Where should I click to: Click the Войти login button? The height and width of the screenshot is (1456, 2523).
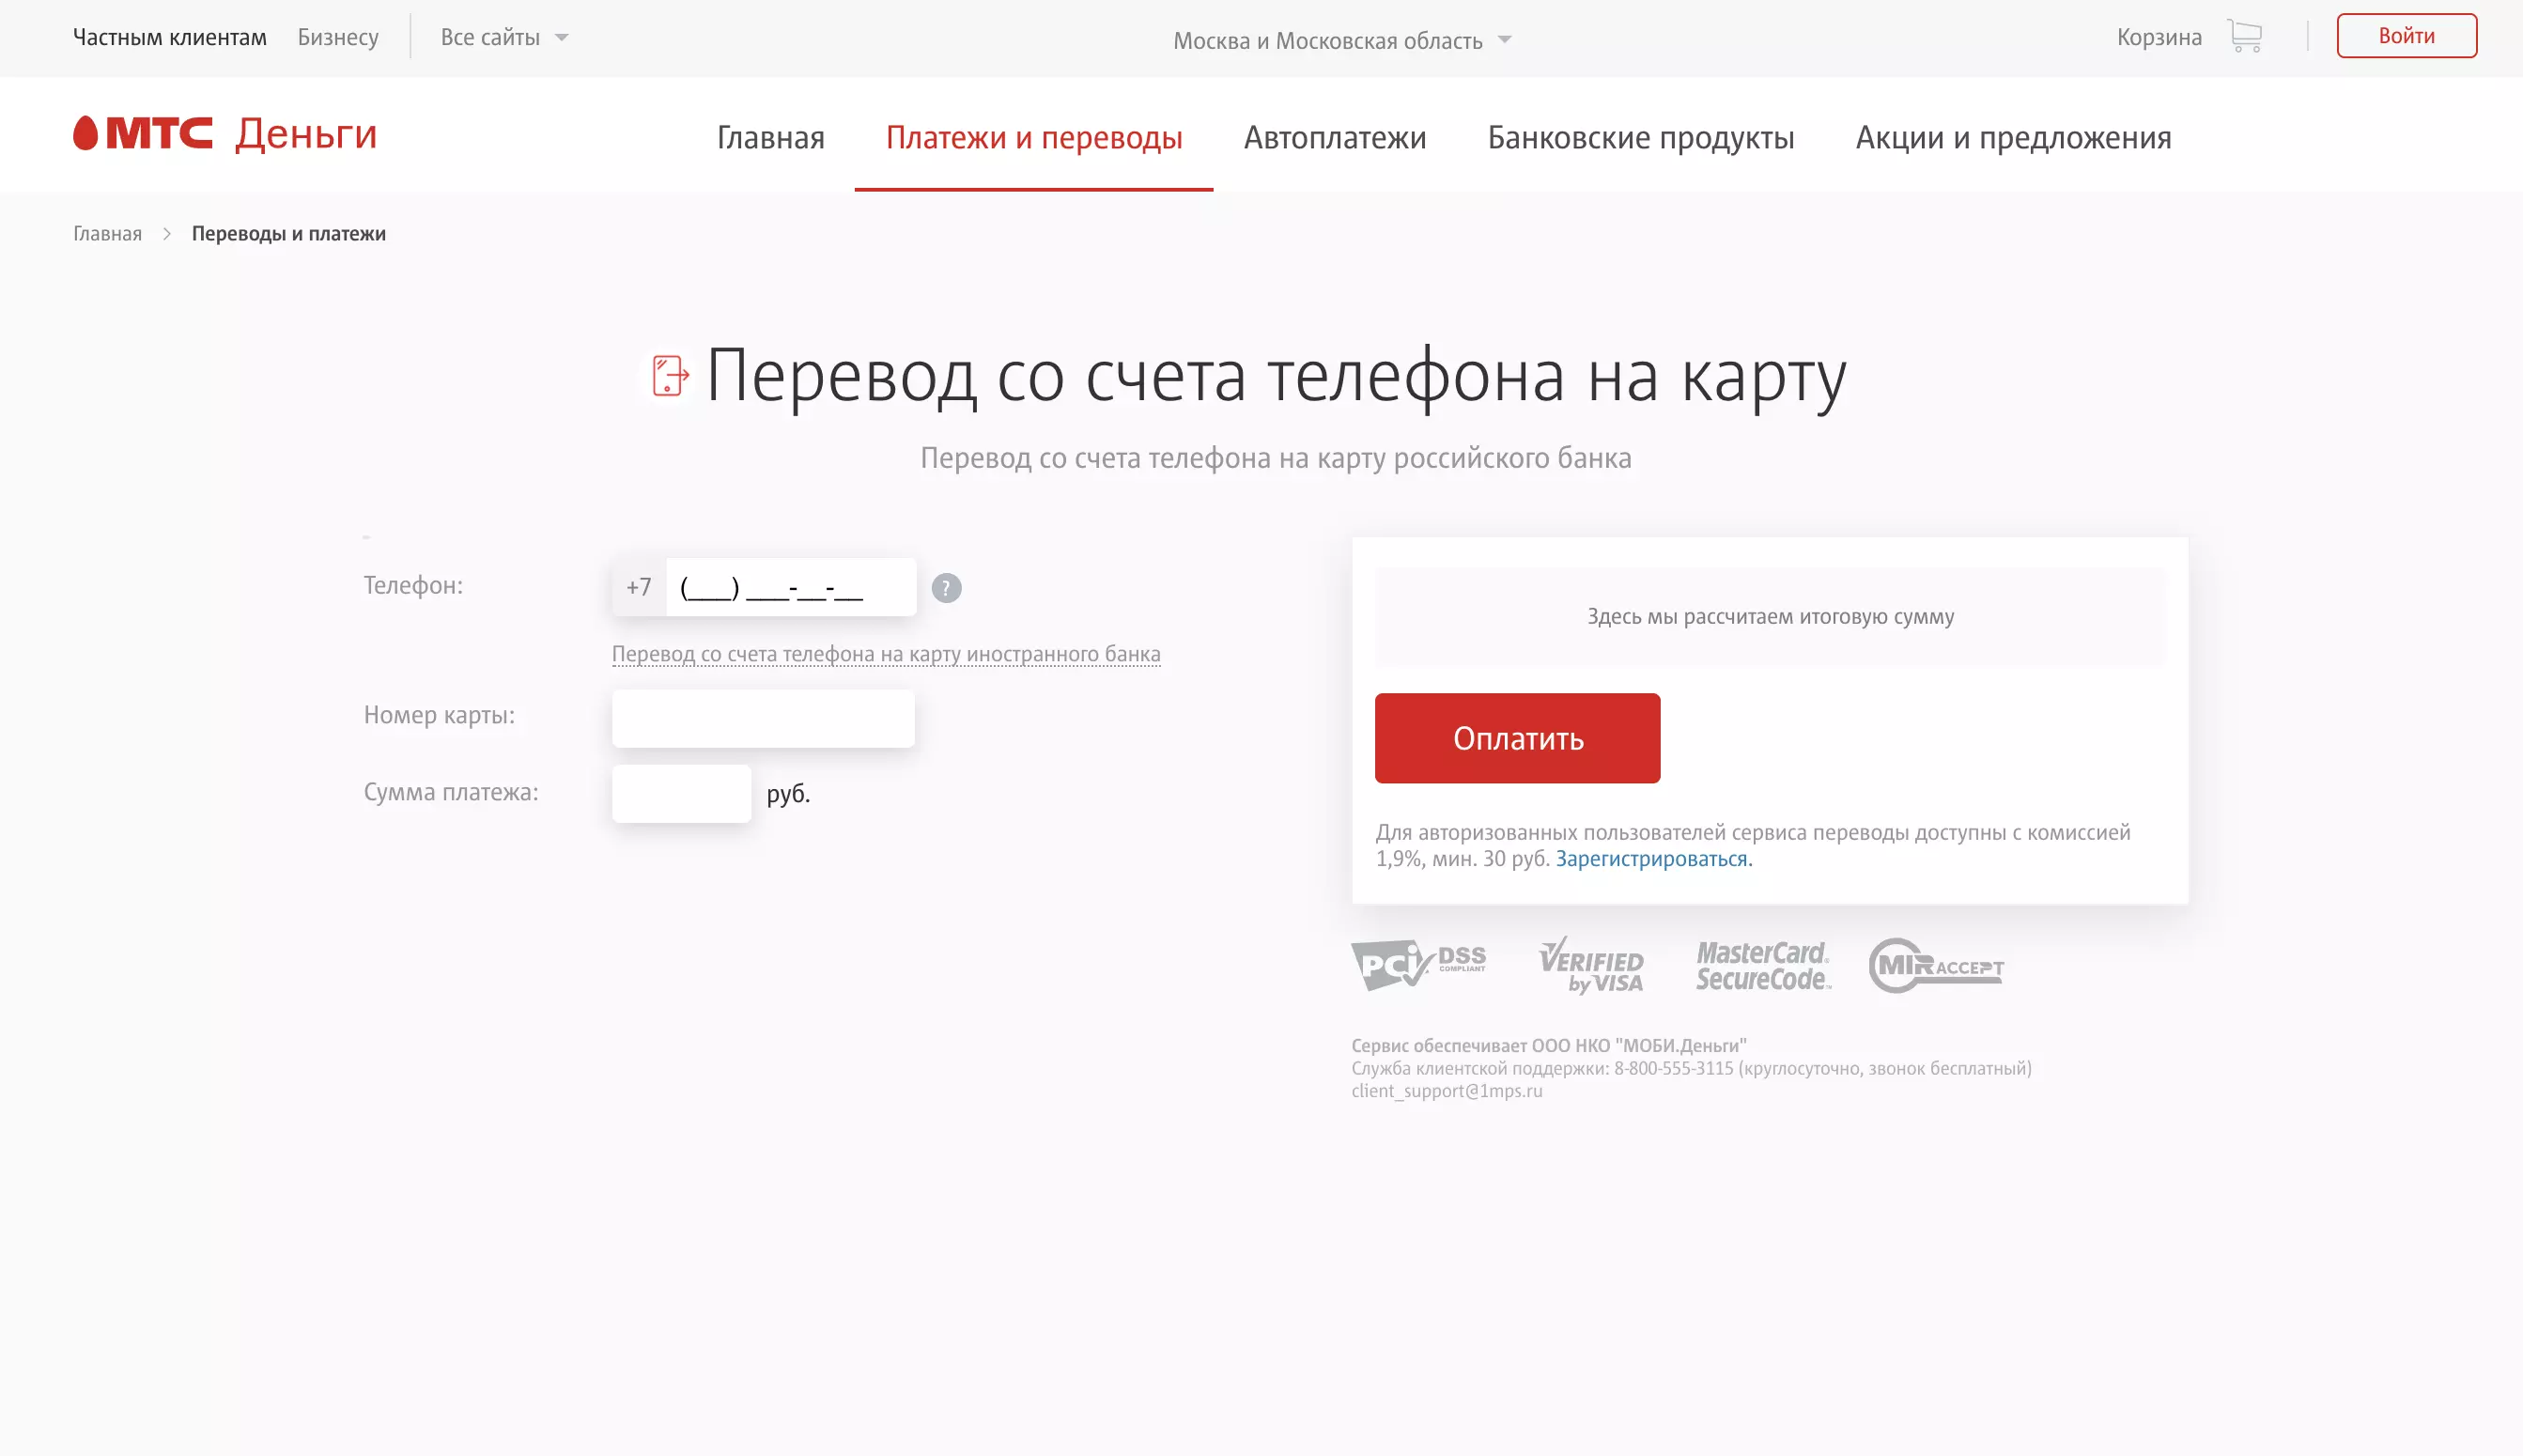pos(2406,36)
